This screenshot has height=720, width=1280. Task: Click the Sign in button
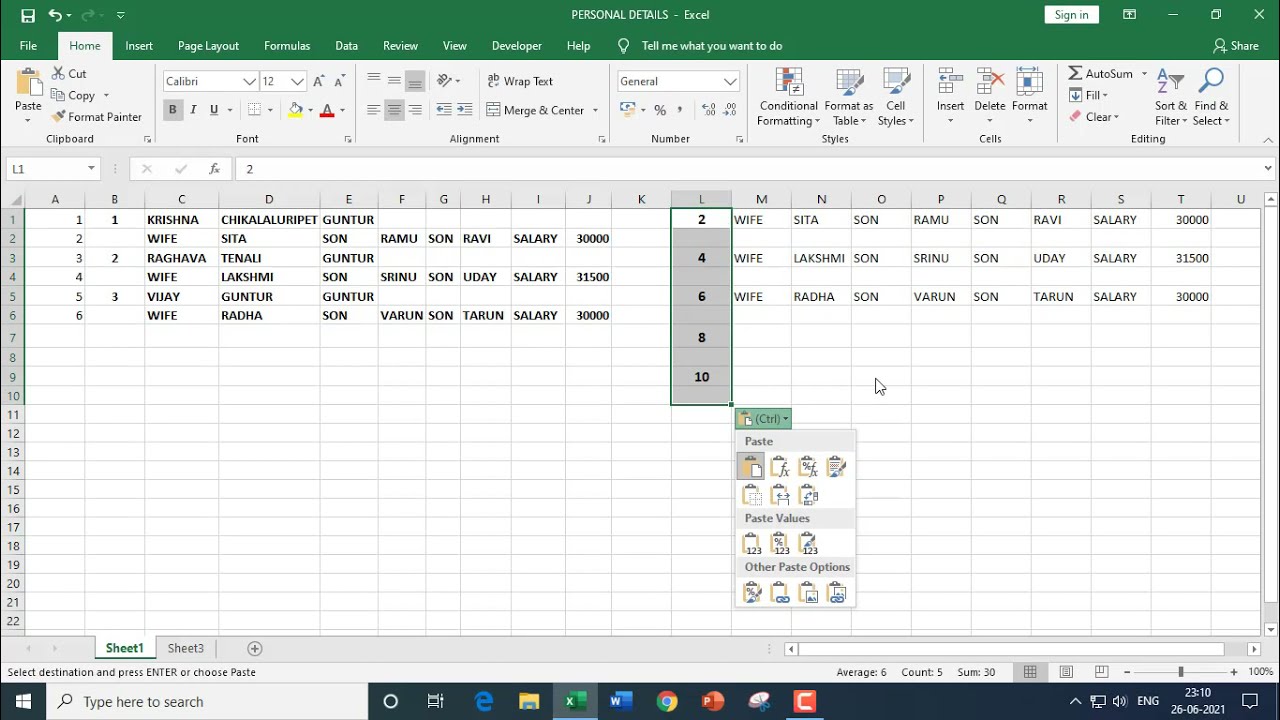(x=1071, y=15)
